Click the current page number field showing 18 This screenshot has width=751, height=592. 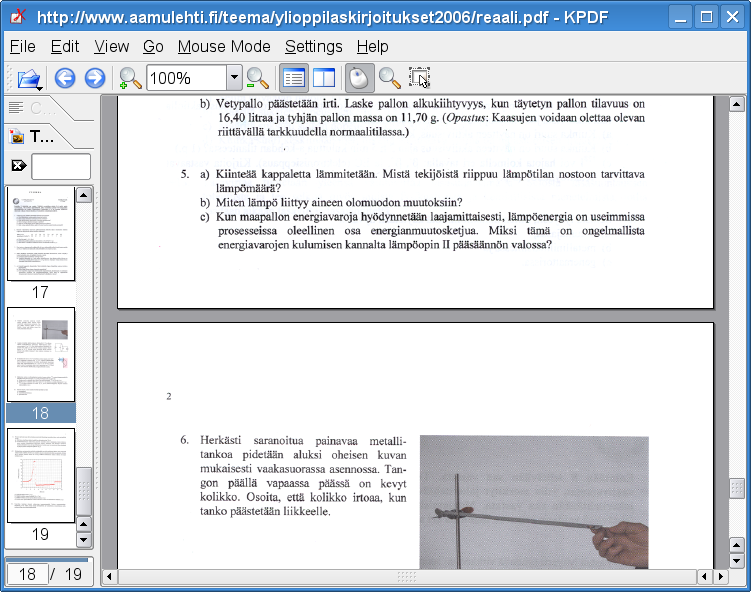point(27,574)
